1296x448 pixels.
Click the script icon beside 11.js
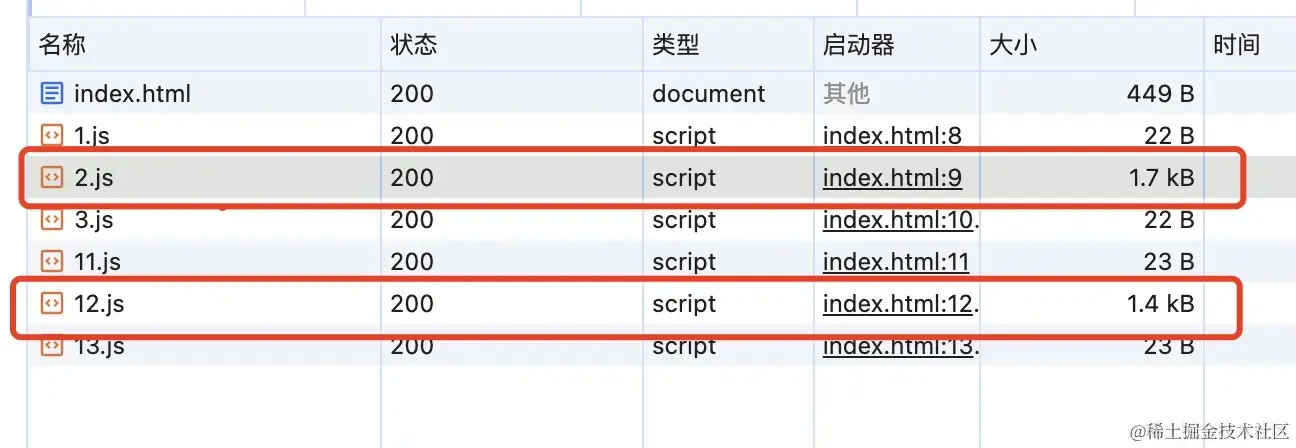[x=51, y=262]
